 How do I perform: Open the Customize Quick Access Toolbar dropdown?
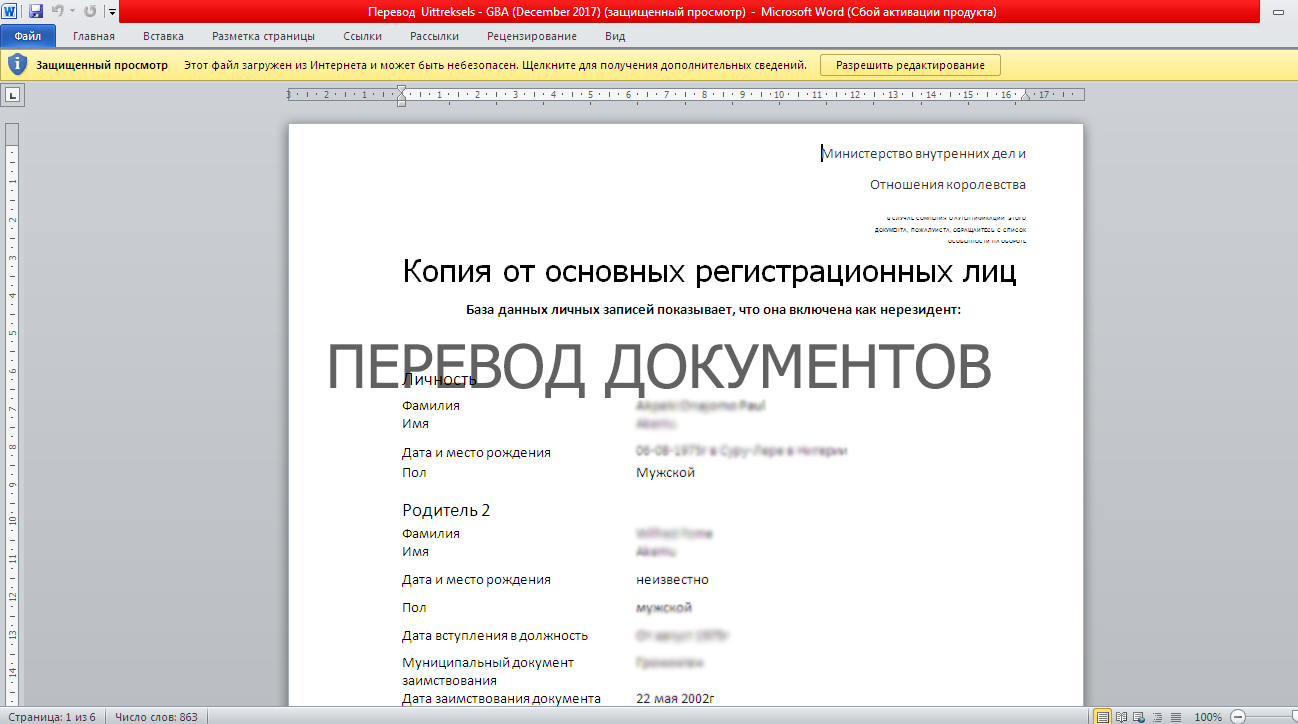[111, 12]
